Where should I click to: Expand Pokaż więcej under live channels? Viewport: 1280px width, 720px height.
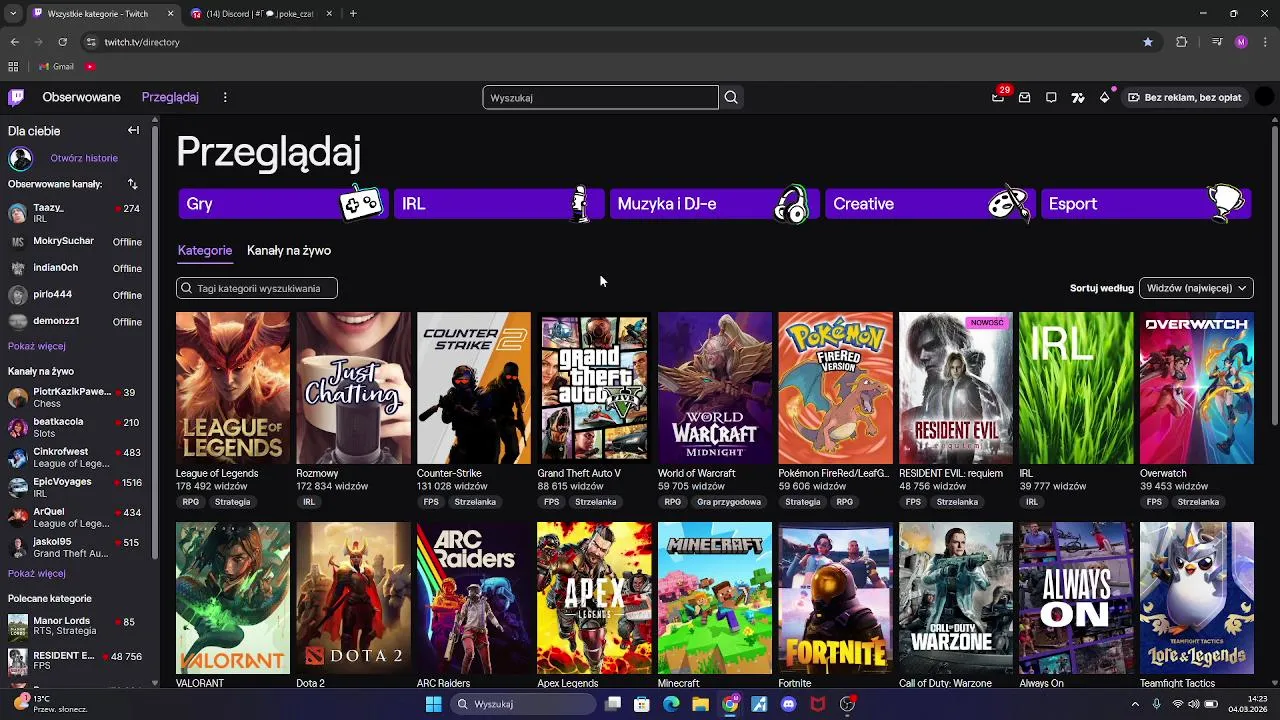tap(37, 573)
